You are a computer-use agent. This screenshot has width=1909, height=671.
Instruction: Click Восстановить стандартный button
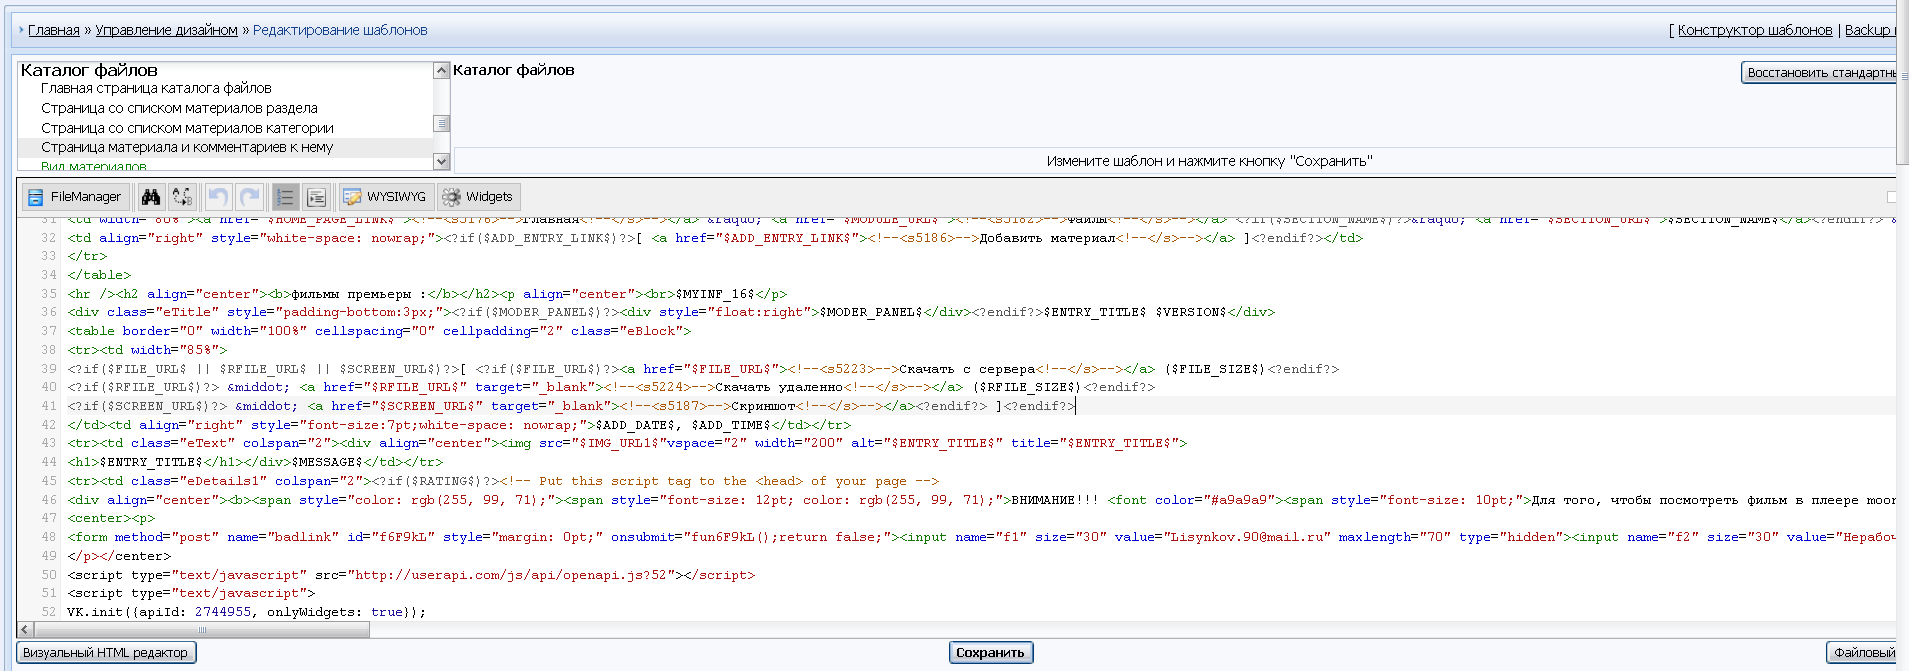(1820, 72)
